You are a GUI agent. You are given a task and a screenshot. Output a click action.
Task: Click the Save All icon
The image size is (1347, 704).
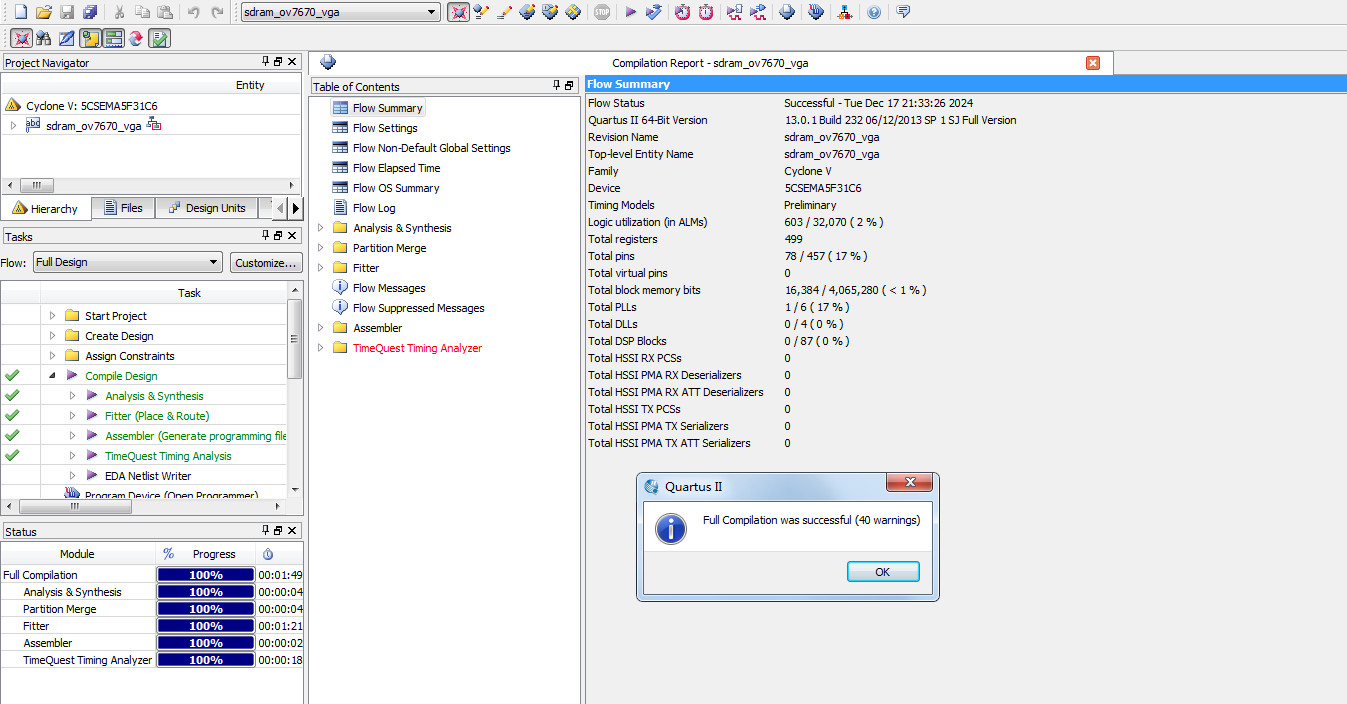[90, 12]
